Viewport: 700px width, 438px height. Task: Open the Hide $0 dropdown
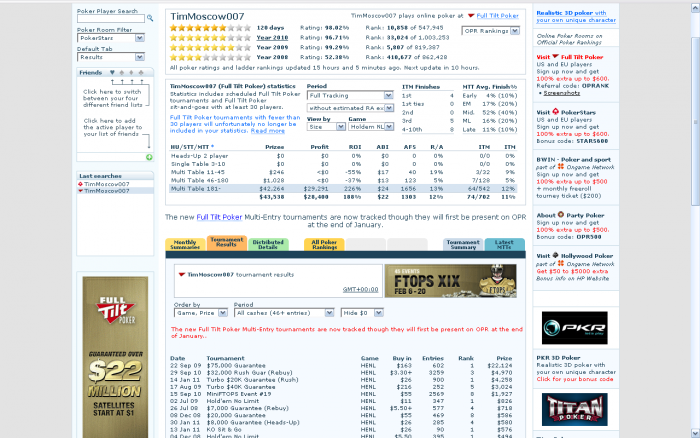point(362,313)
